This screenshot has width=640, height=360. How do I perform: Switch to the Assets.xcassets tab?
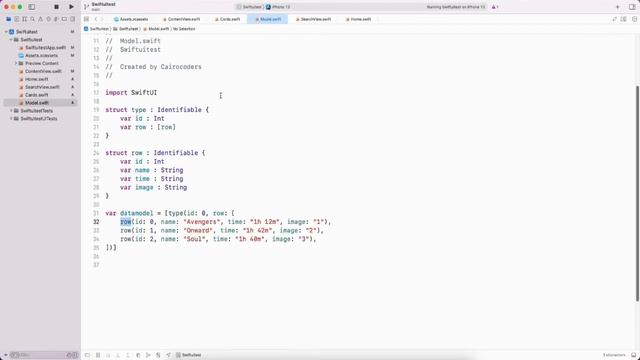pos(131,19)
